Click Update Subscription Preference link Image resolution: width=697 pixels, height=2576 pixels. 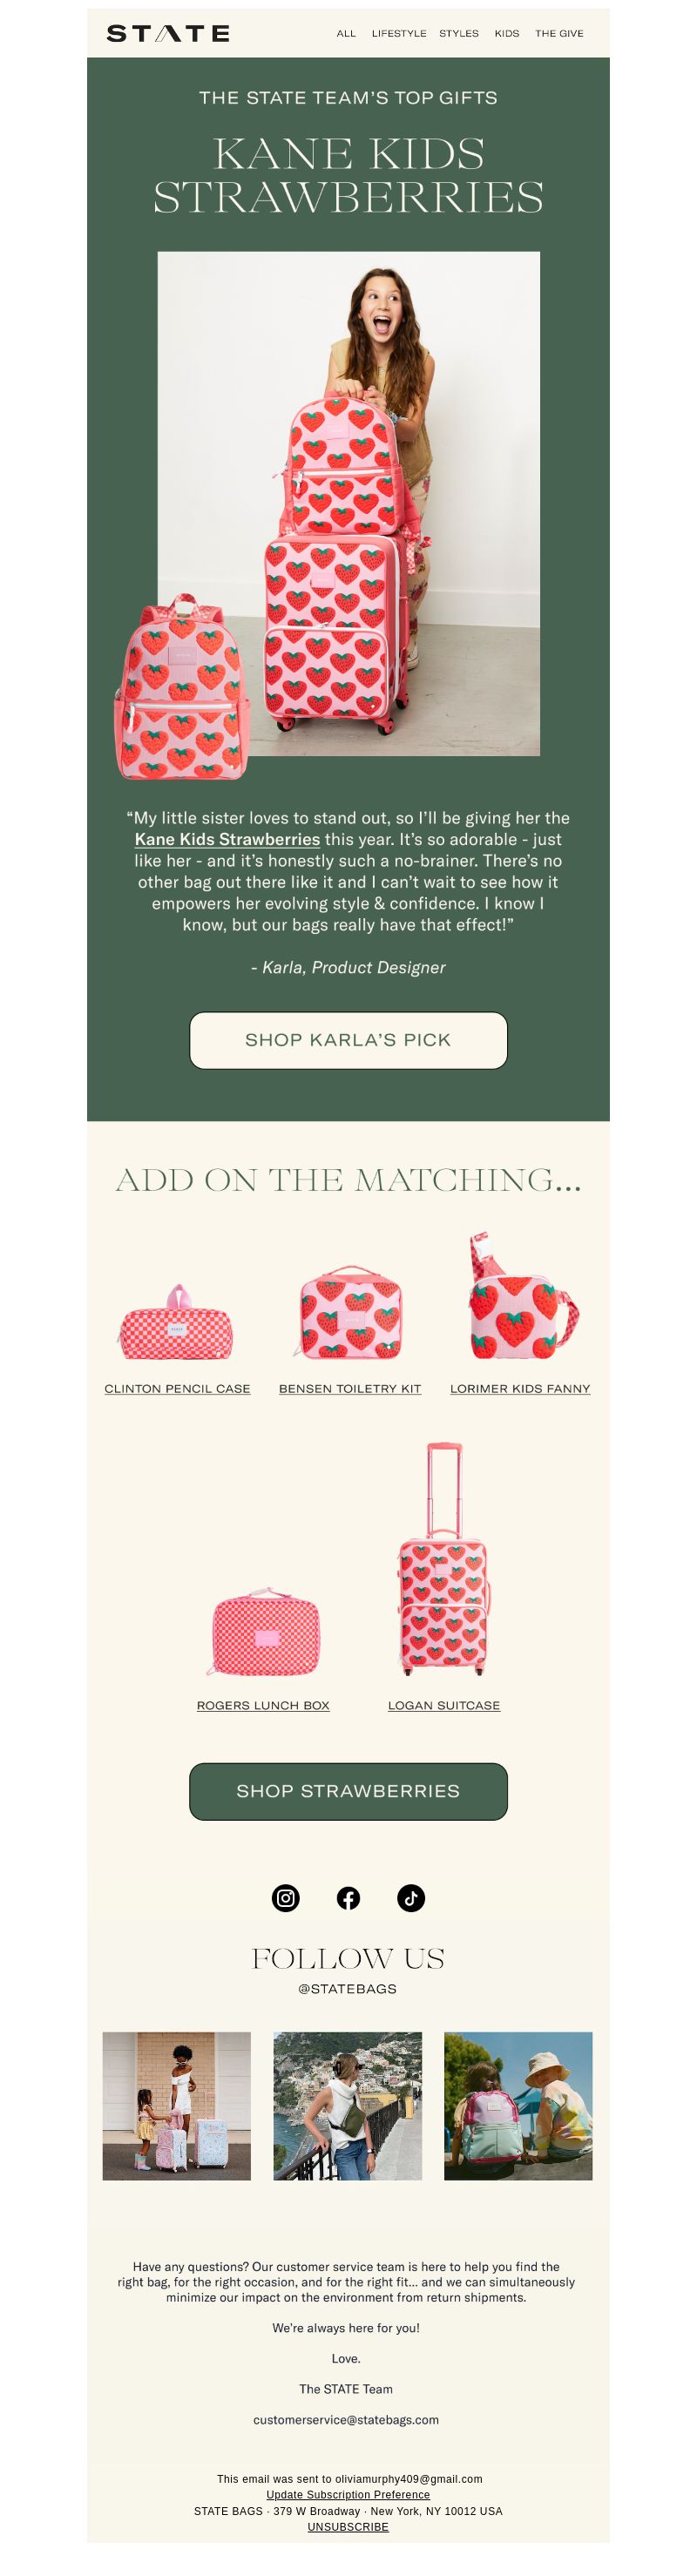pos(348,2494)
